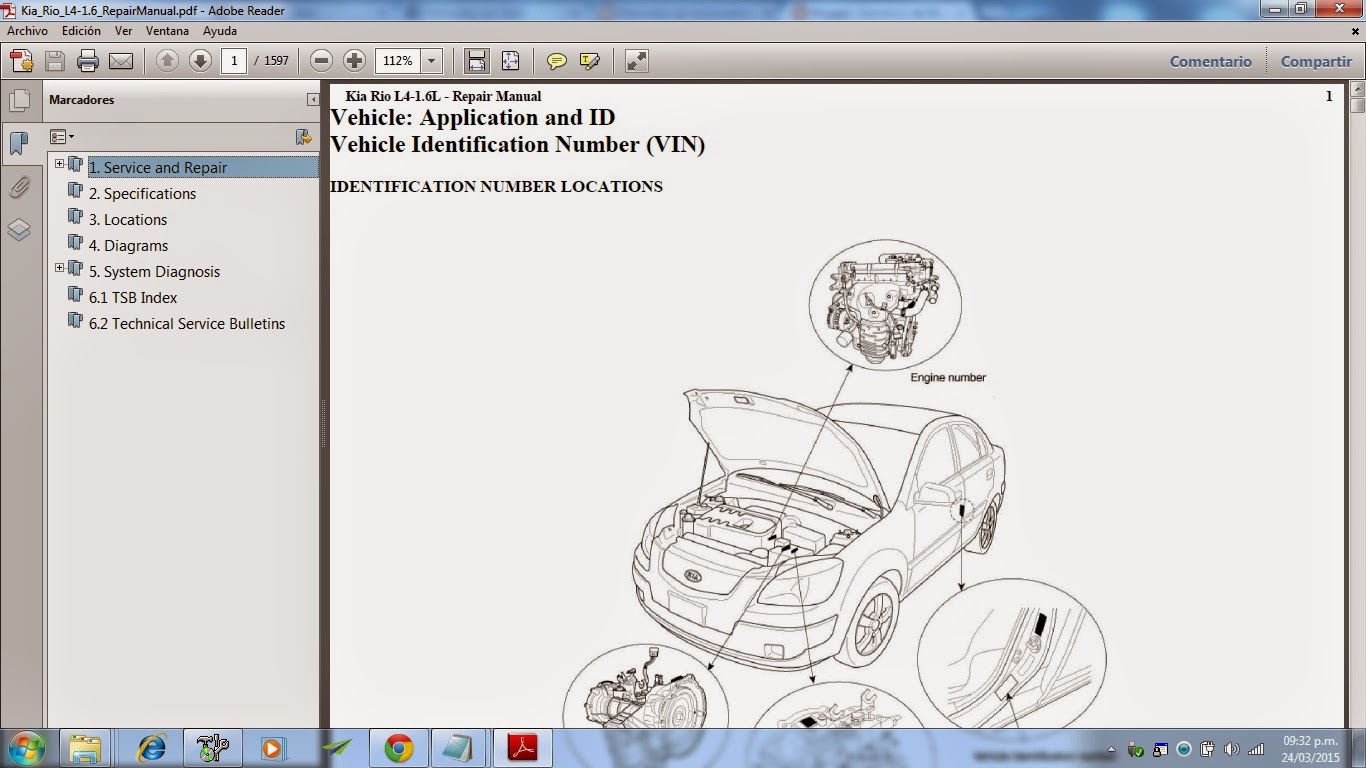This screenshot has width=1366, height=768.
Task: Open the Compartir pane
Action: coord(1316,61)
